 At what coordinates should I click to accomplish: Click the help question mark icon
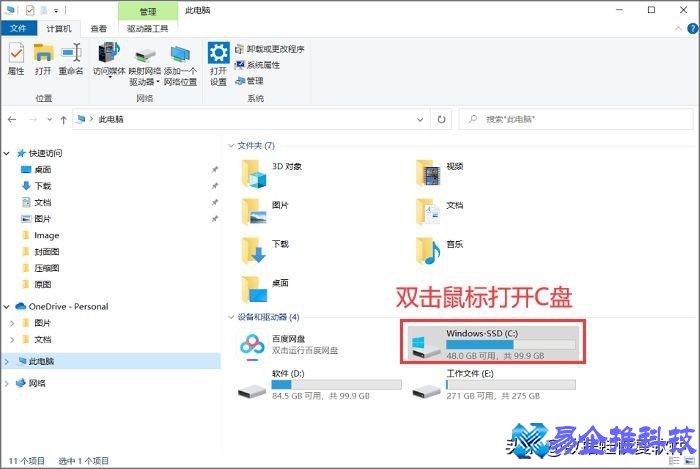click(x=693, y=29)
